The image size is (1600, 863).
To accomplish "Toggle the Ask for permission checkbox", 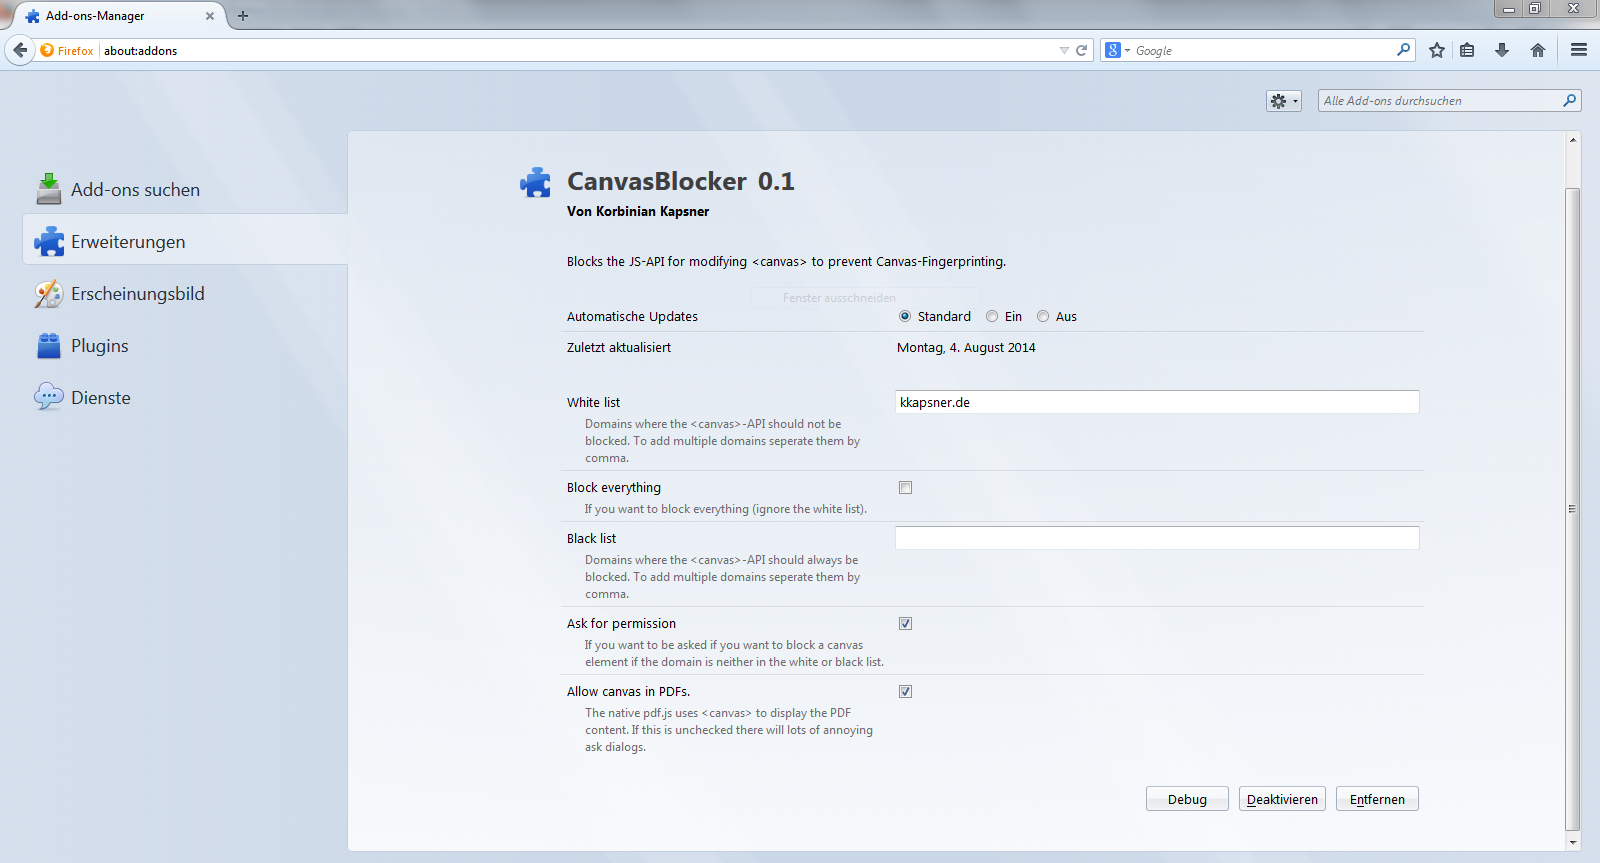I will coord(906,624).
